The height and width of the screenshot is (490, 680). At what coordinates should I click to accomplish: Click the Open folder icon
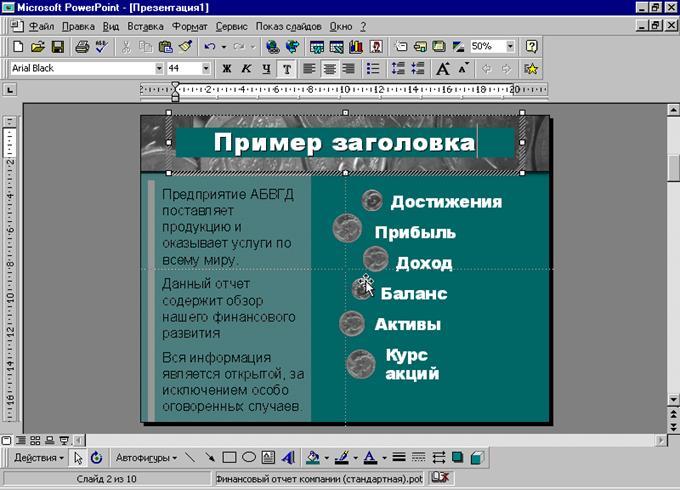(37, 46)
